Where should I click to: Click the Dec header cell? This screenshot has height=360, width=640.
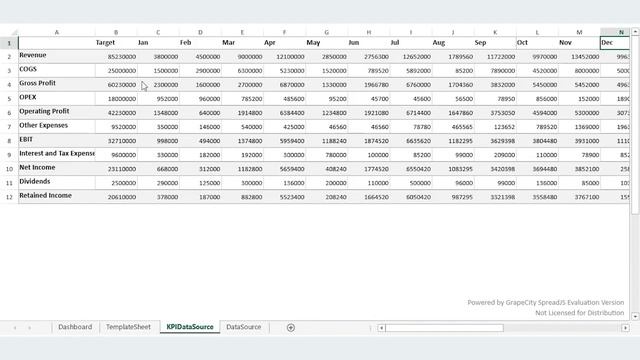point(615,42)
